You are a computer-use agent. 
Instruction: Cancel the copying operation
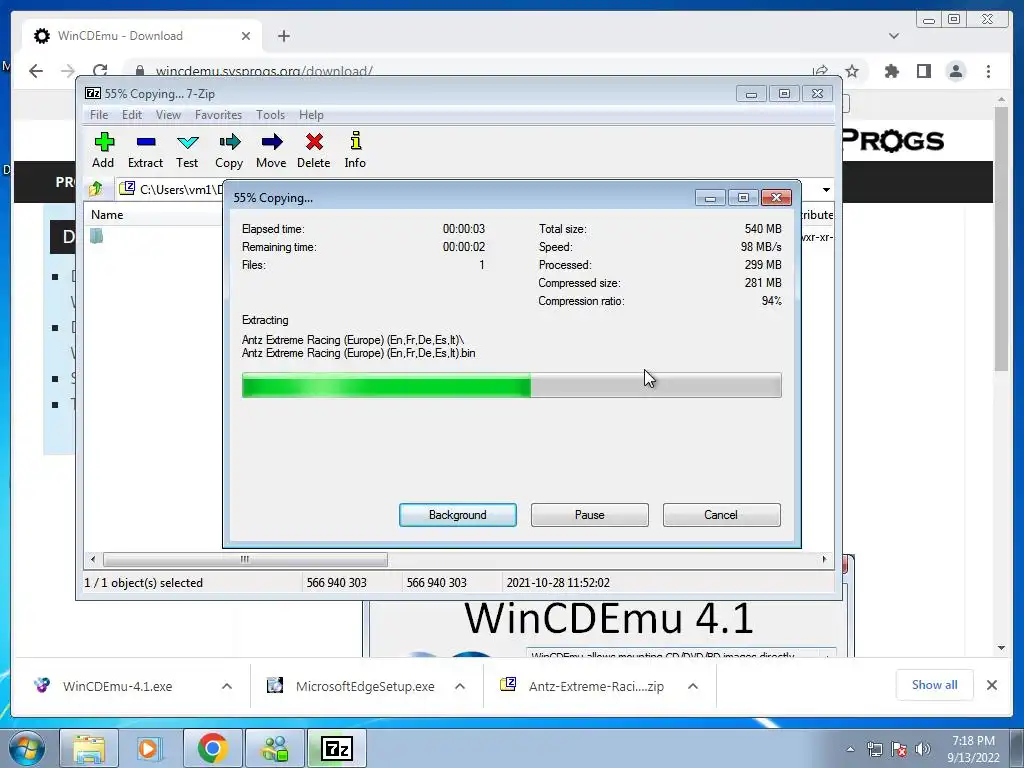[x=721, y=515]
